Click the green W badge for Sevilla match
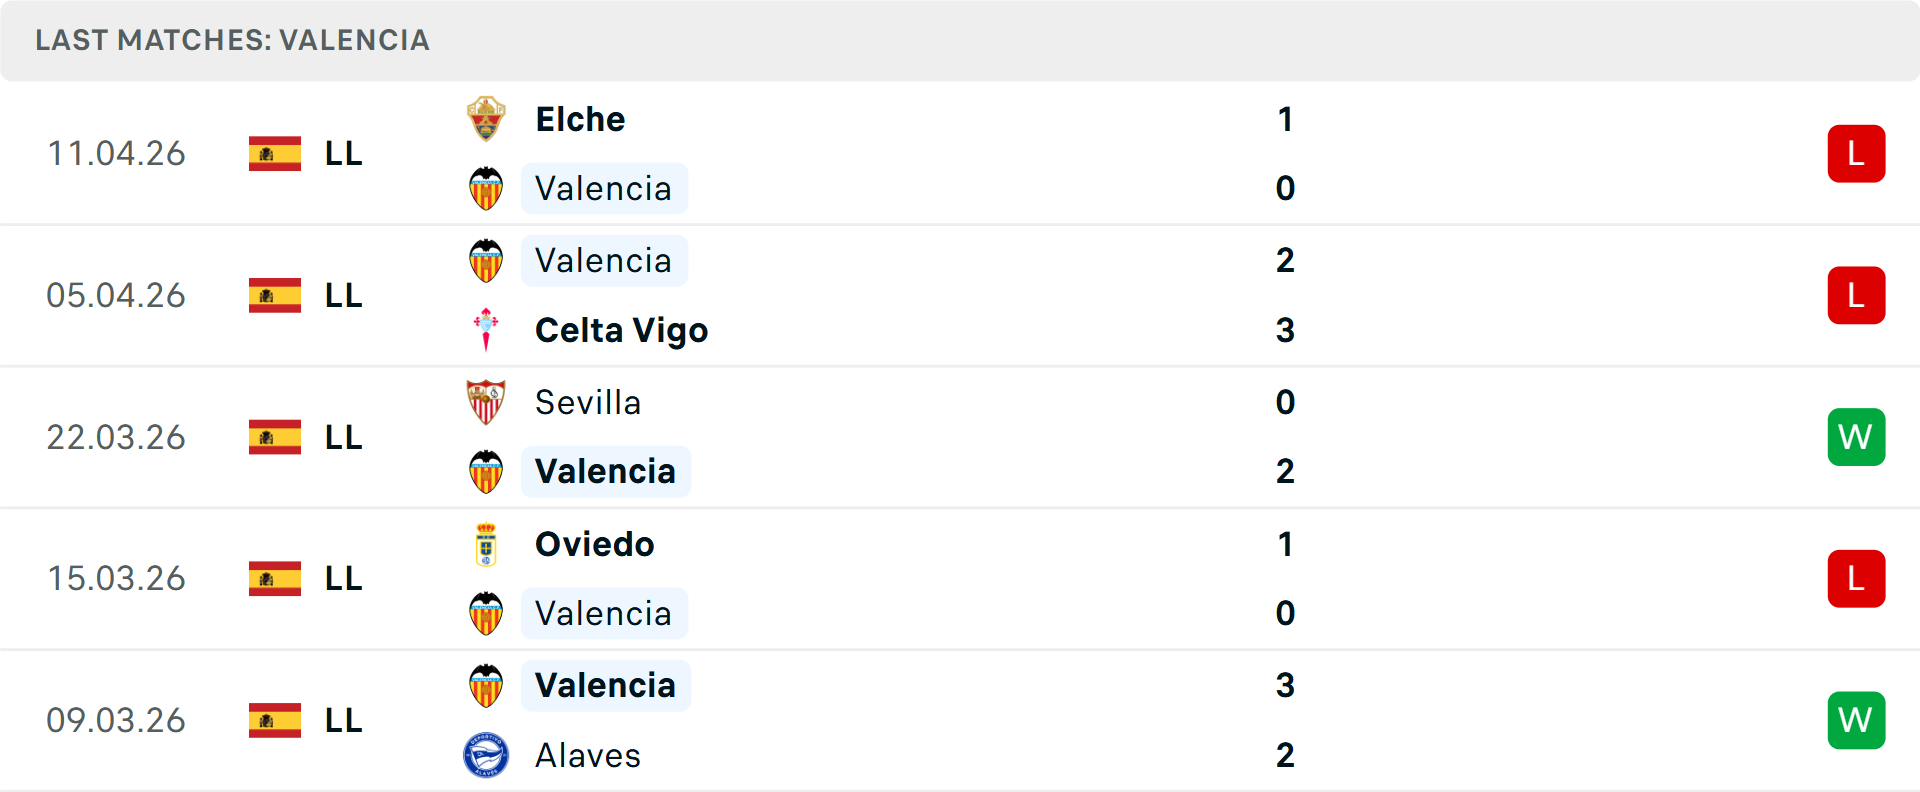 1856,437
